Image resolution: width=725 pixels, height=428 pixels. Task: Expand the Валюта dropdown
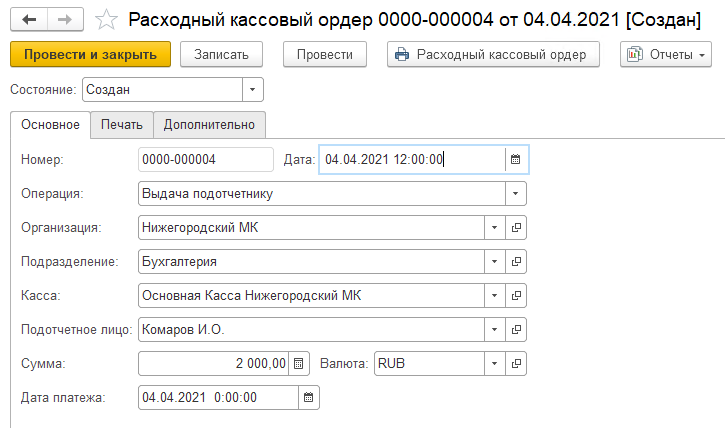pos(494,364)
